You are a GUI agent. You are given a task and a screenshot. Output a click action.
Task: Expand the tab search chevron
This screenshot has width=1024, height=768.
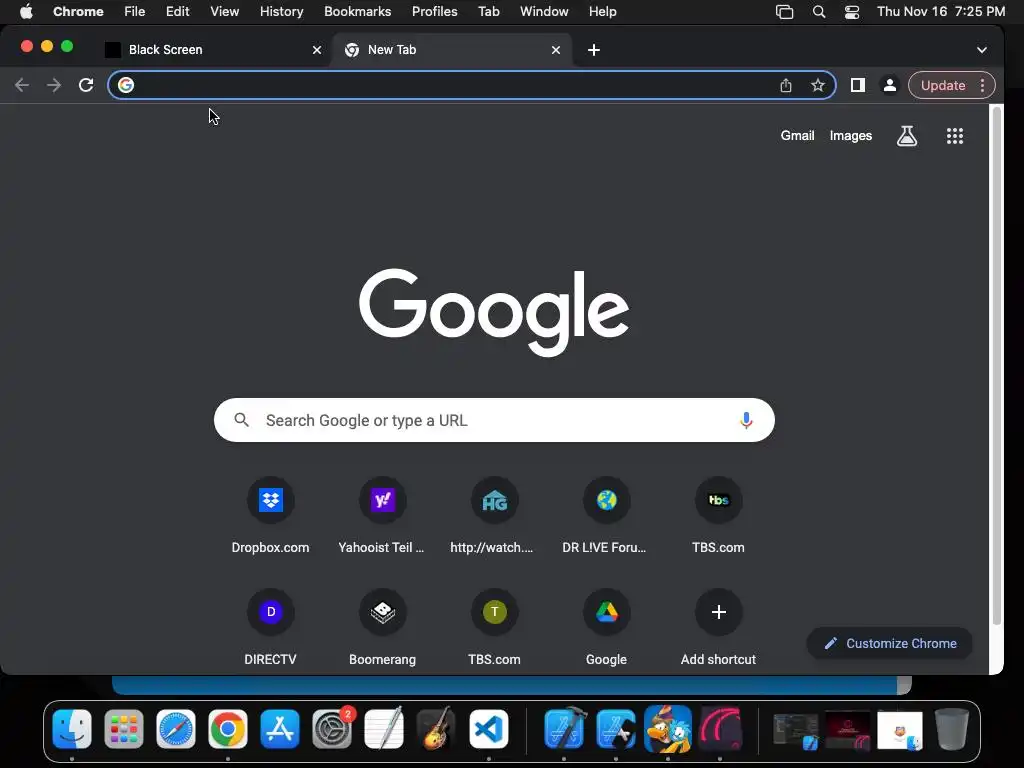[x=982, y=50]
